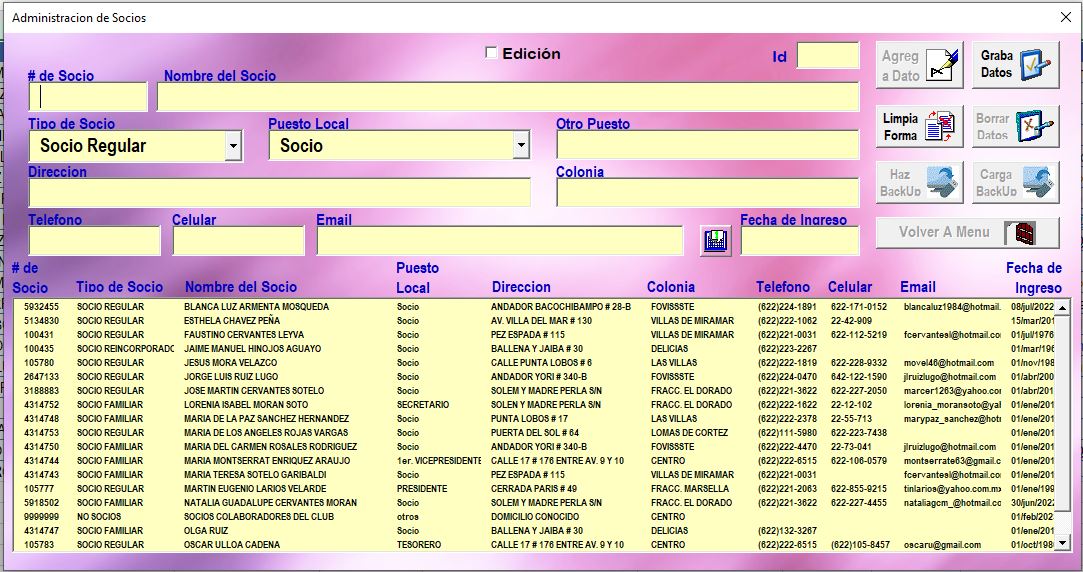Expand the Puesto Local dropdown arrow

[521, 146]
